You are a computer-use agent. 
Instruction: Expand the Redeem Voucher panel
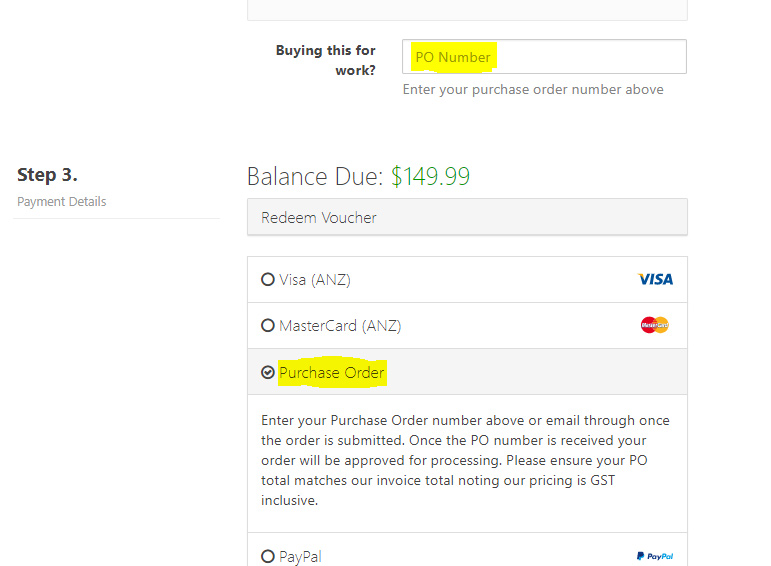(467, 217)
